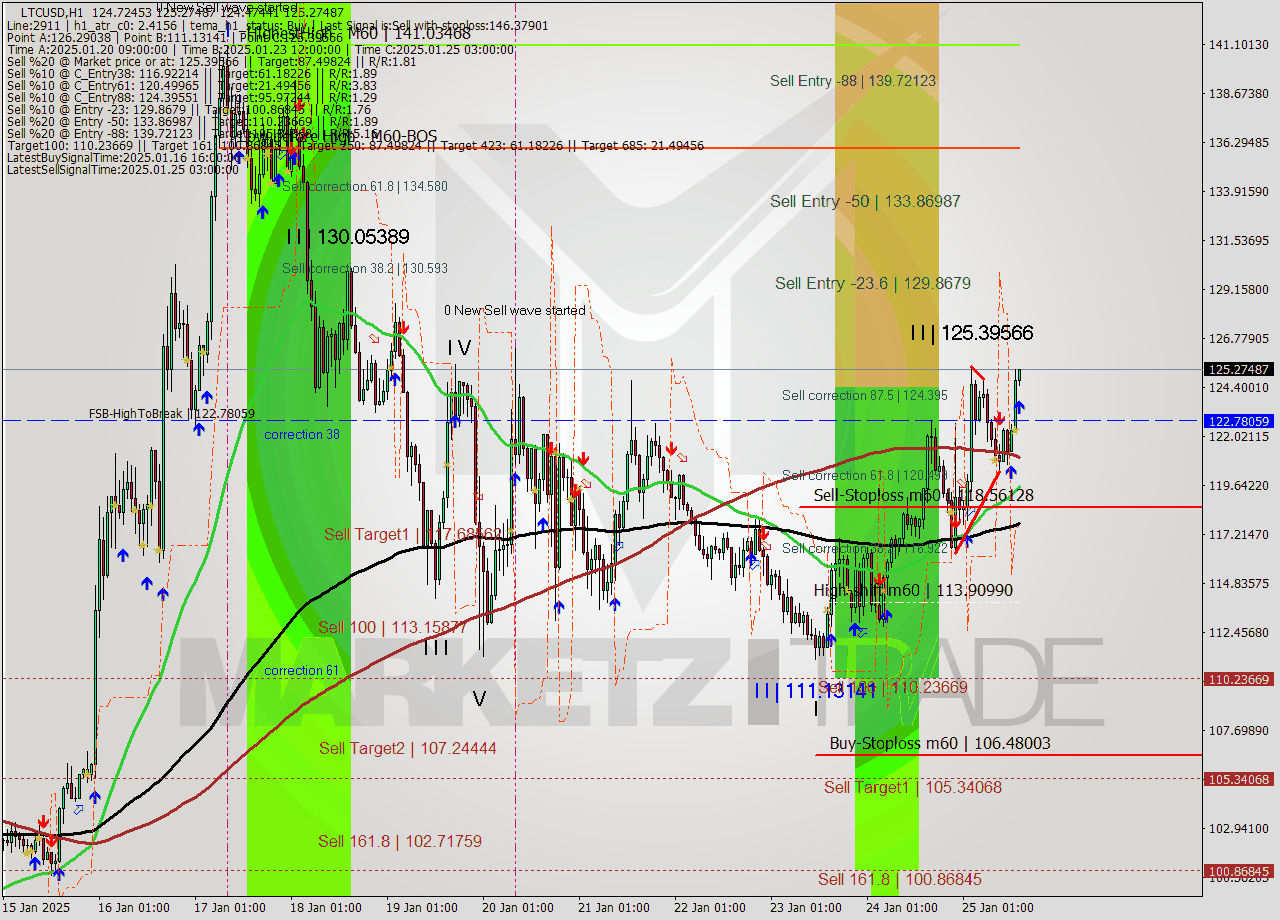Select the blue 'I I | 111.13141' label

815,690
